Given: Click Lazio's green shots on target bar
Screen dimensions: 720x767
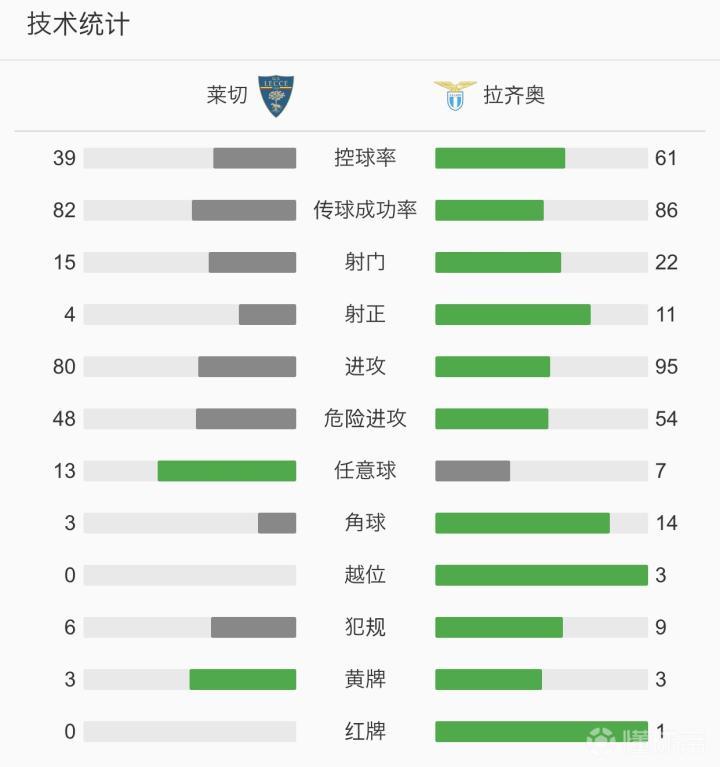Looking at the screenshot, I should 513,314.
